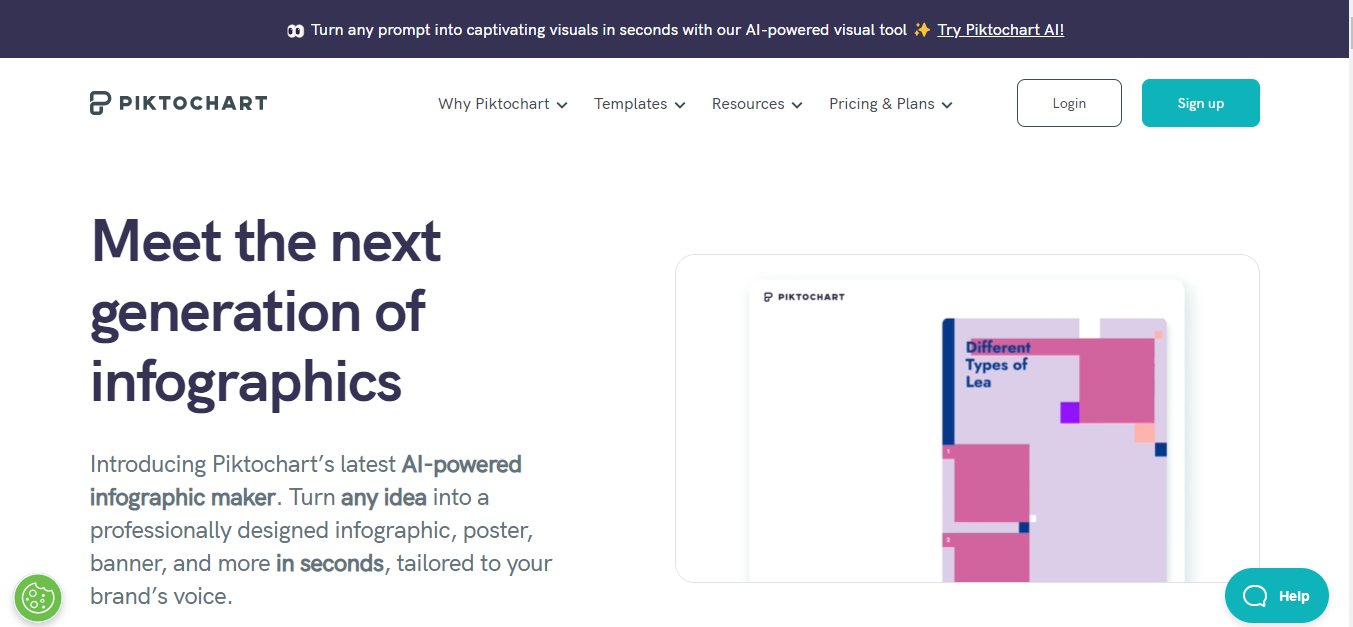Click the teal Sign up button
The height and width of the screenshot is (627, 1353).
pos(1201,103)
